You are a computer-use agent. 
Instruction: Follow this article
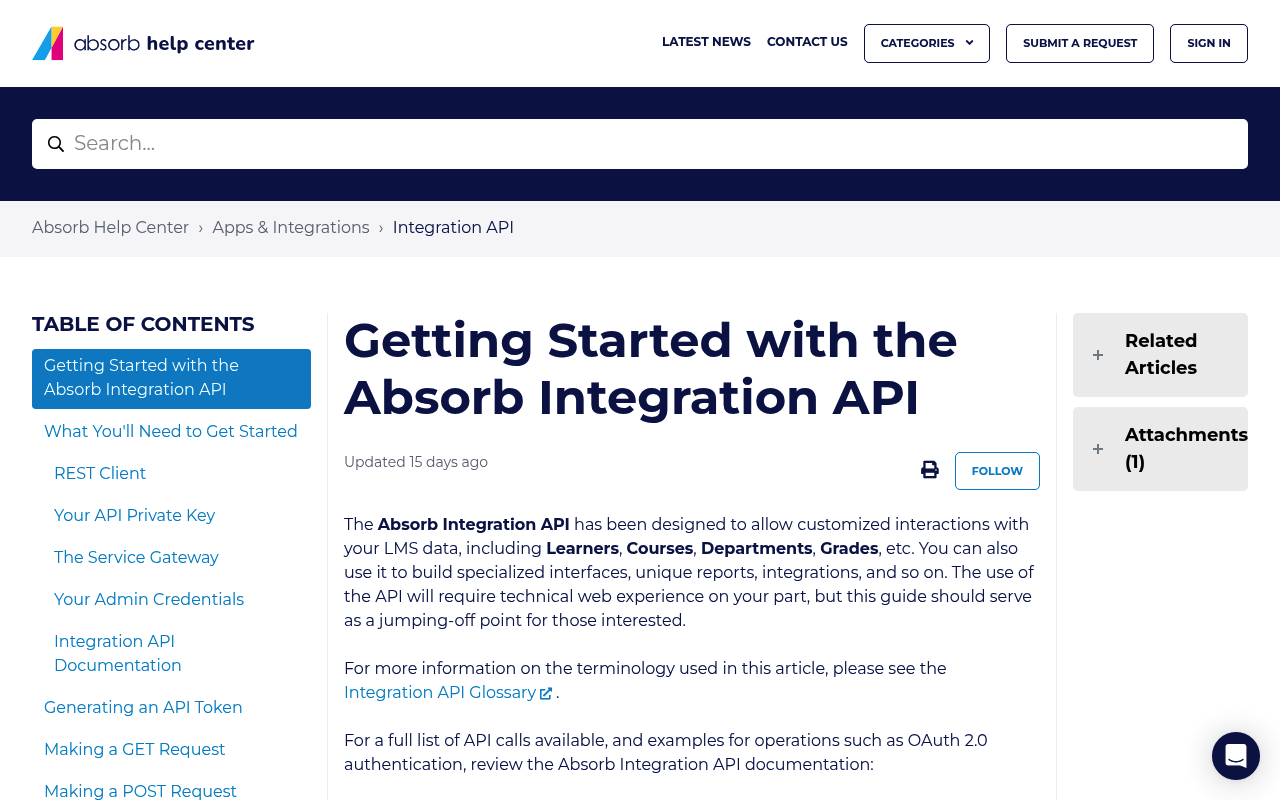pos(997,471)
